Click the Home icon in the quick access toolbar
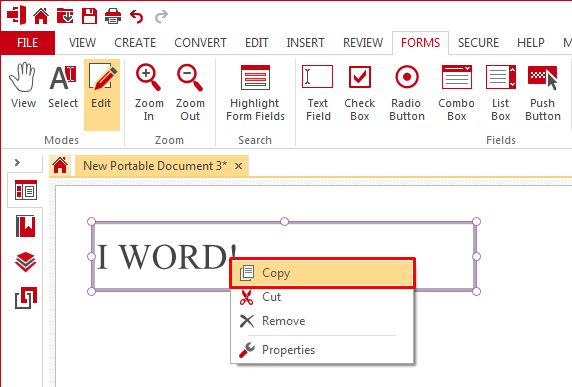The height and width of the screenshot is (387, 572). (x=41, y=16)
